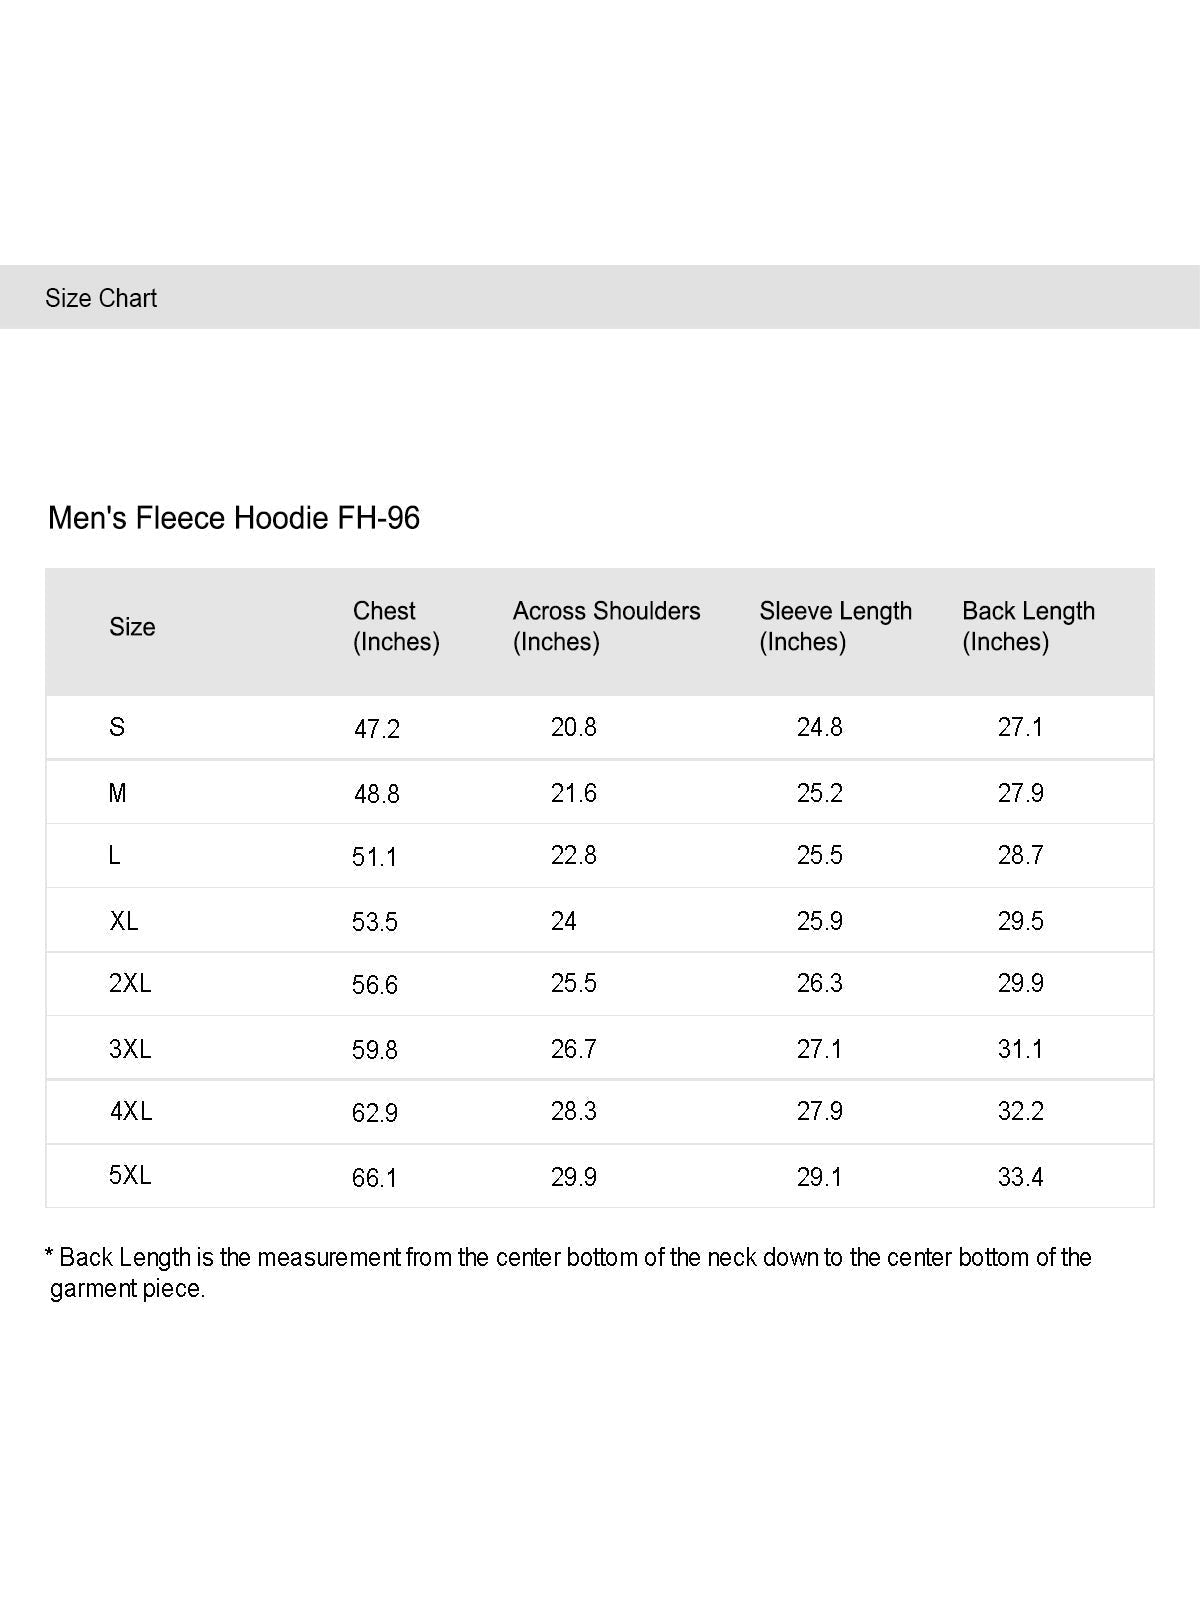Click the S size row label
Viewport: 1200px width, 1600px height.
(x=117, y=727)
